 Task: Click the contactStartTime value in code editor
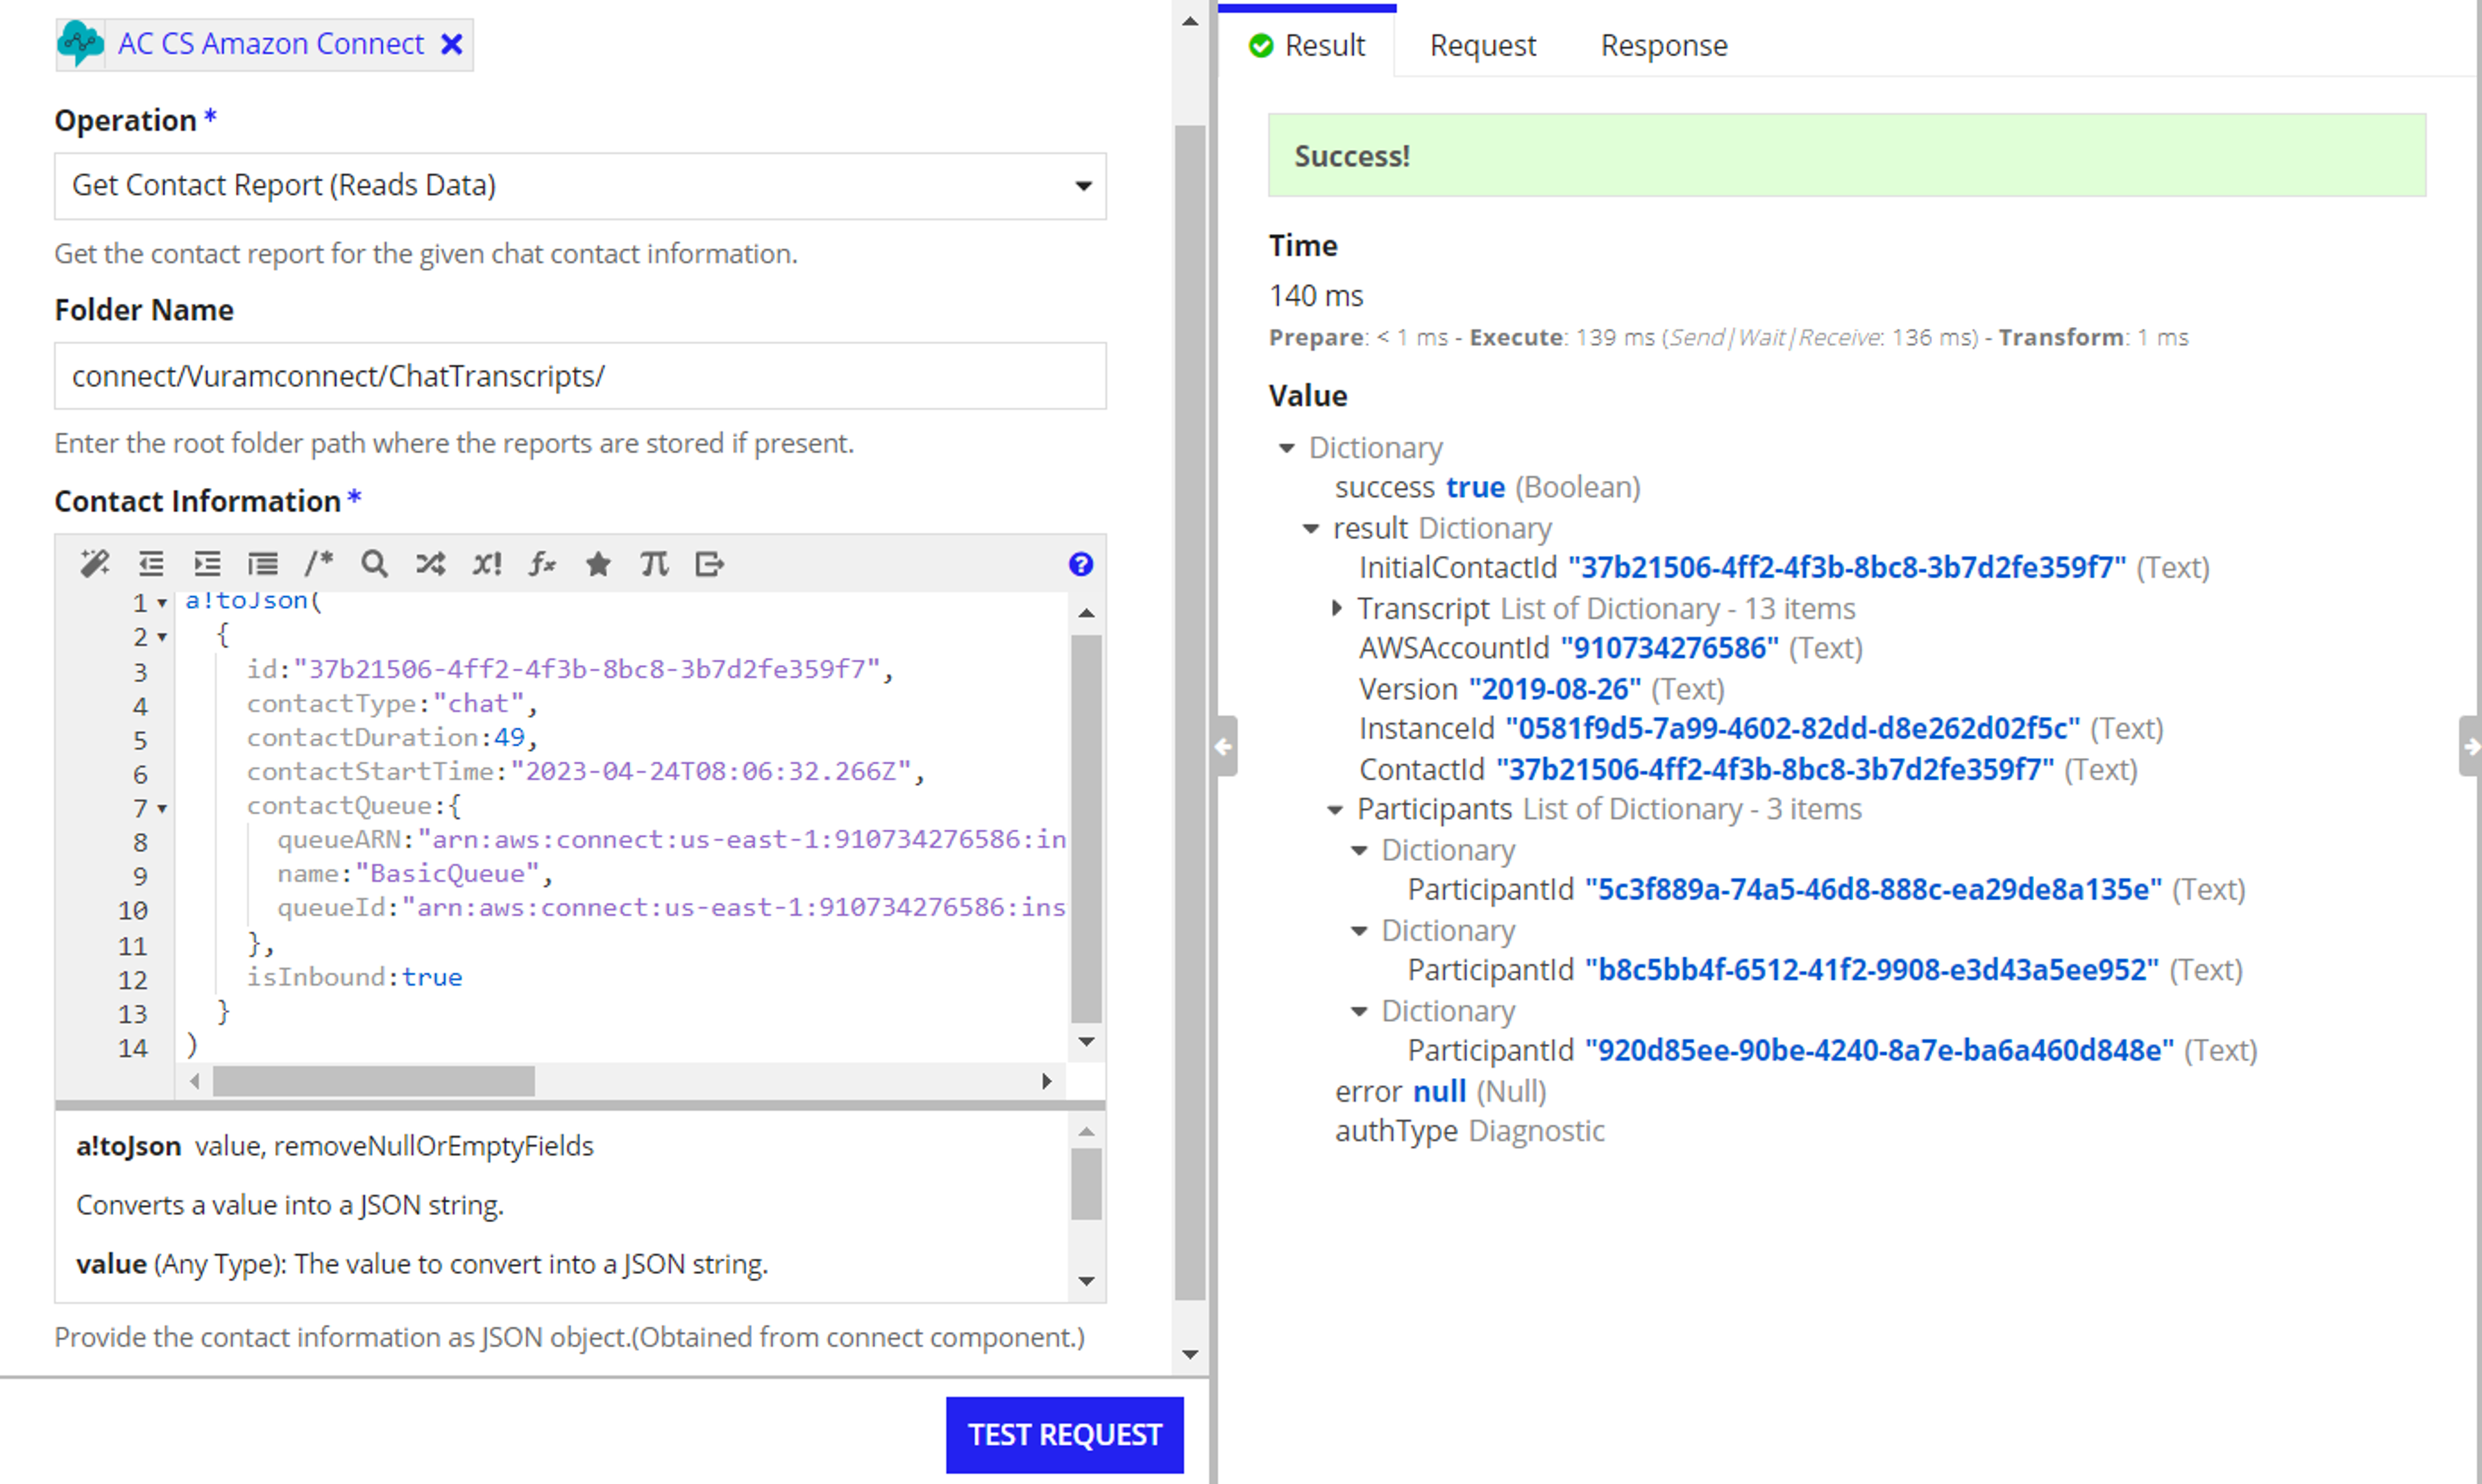(x=710, y=772)
